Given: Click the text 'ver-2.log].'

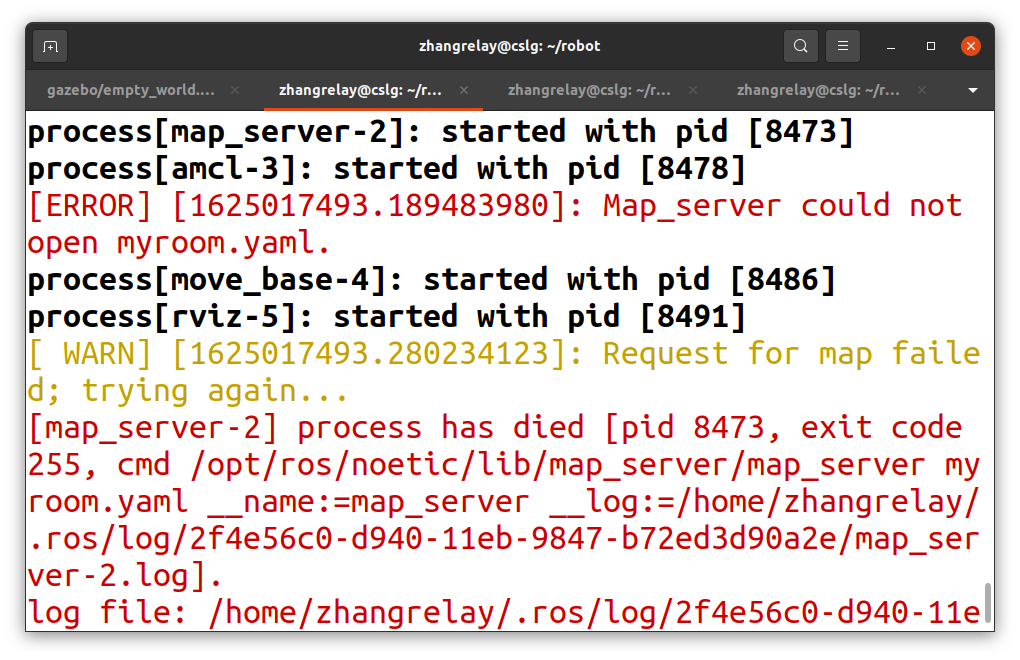Looking at the screenshot, I should pos(125,577).
